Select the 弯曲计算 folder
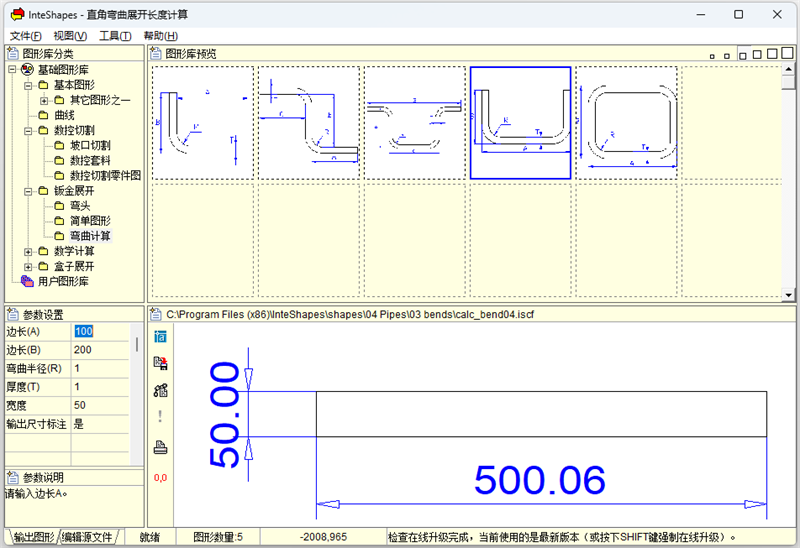The image size is (800, 548). (90, 236)
